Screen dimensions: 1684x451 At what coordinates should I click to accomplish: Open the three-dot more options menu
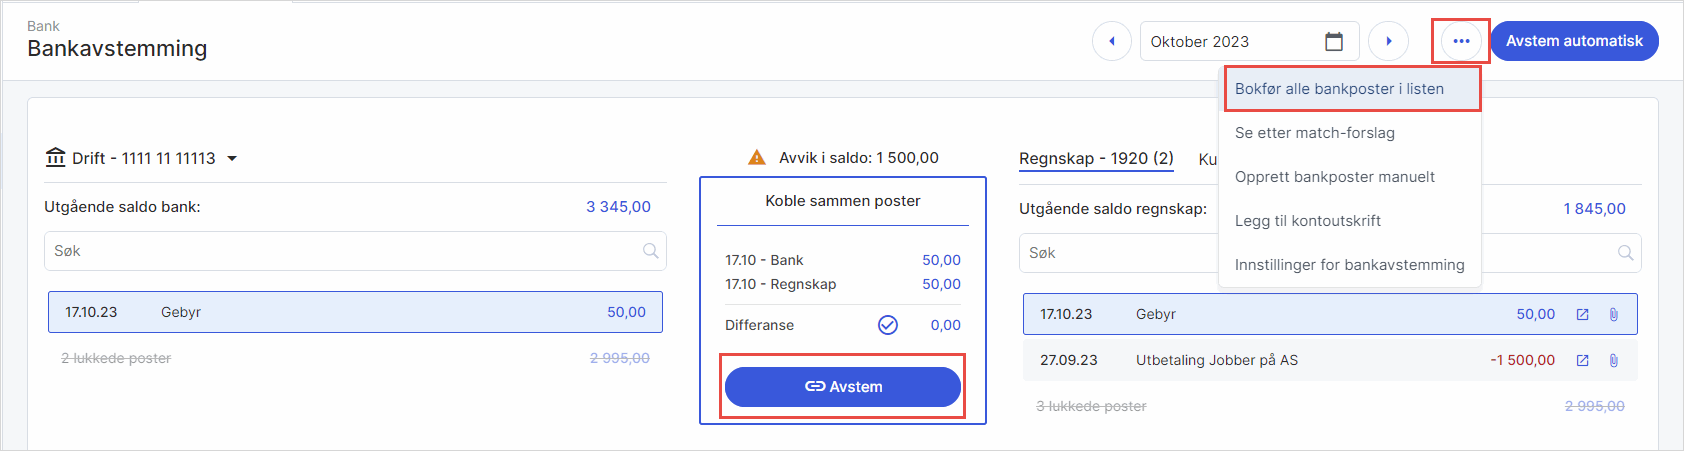1461,42
